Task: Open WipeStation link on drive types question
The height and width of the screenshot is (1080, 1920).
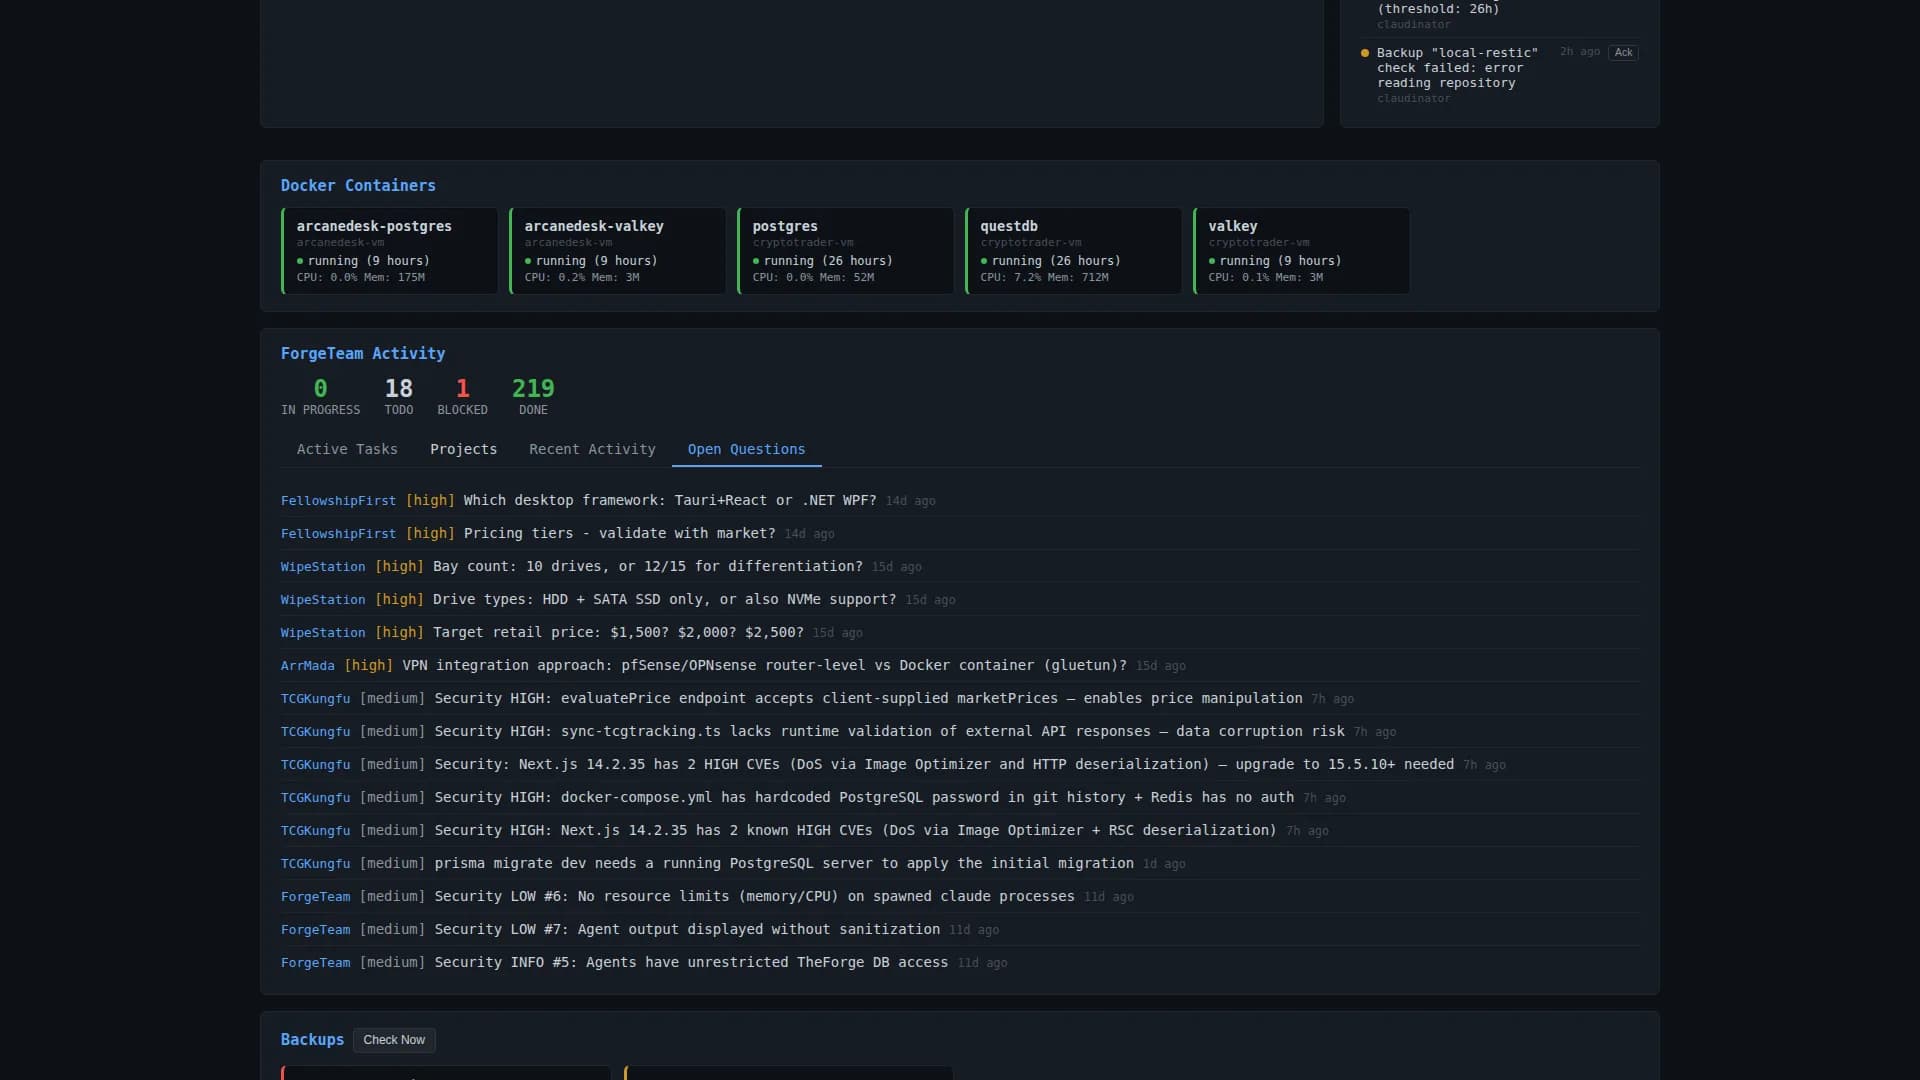Action: (x=323, y=599)
